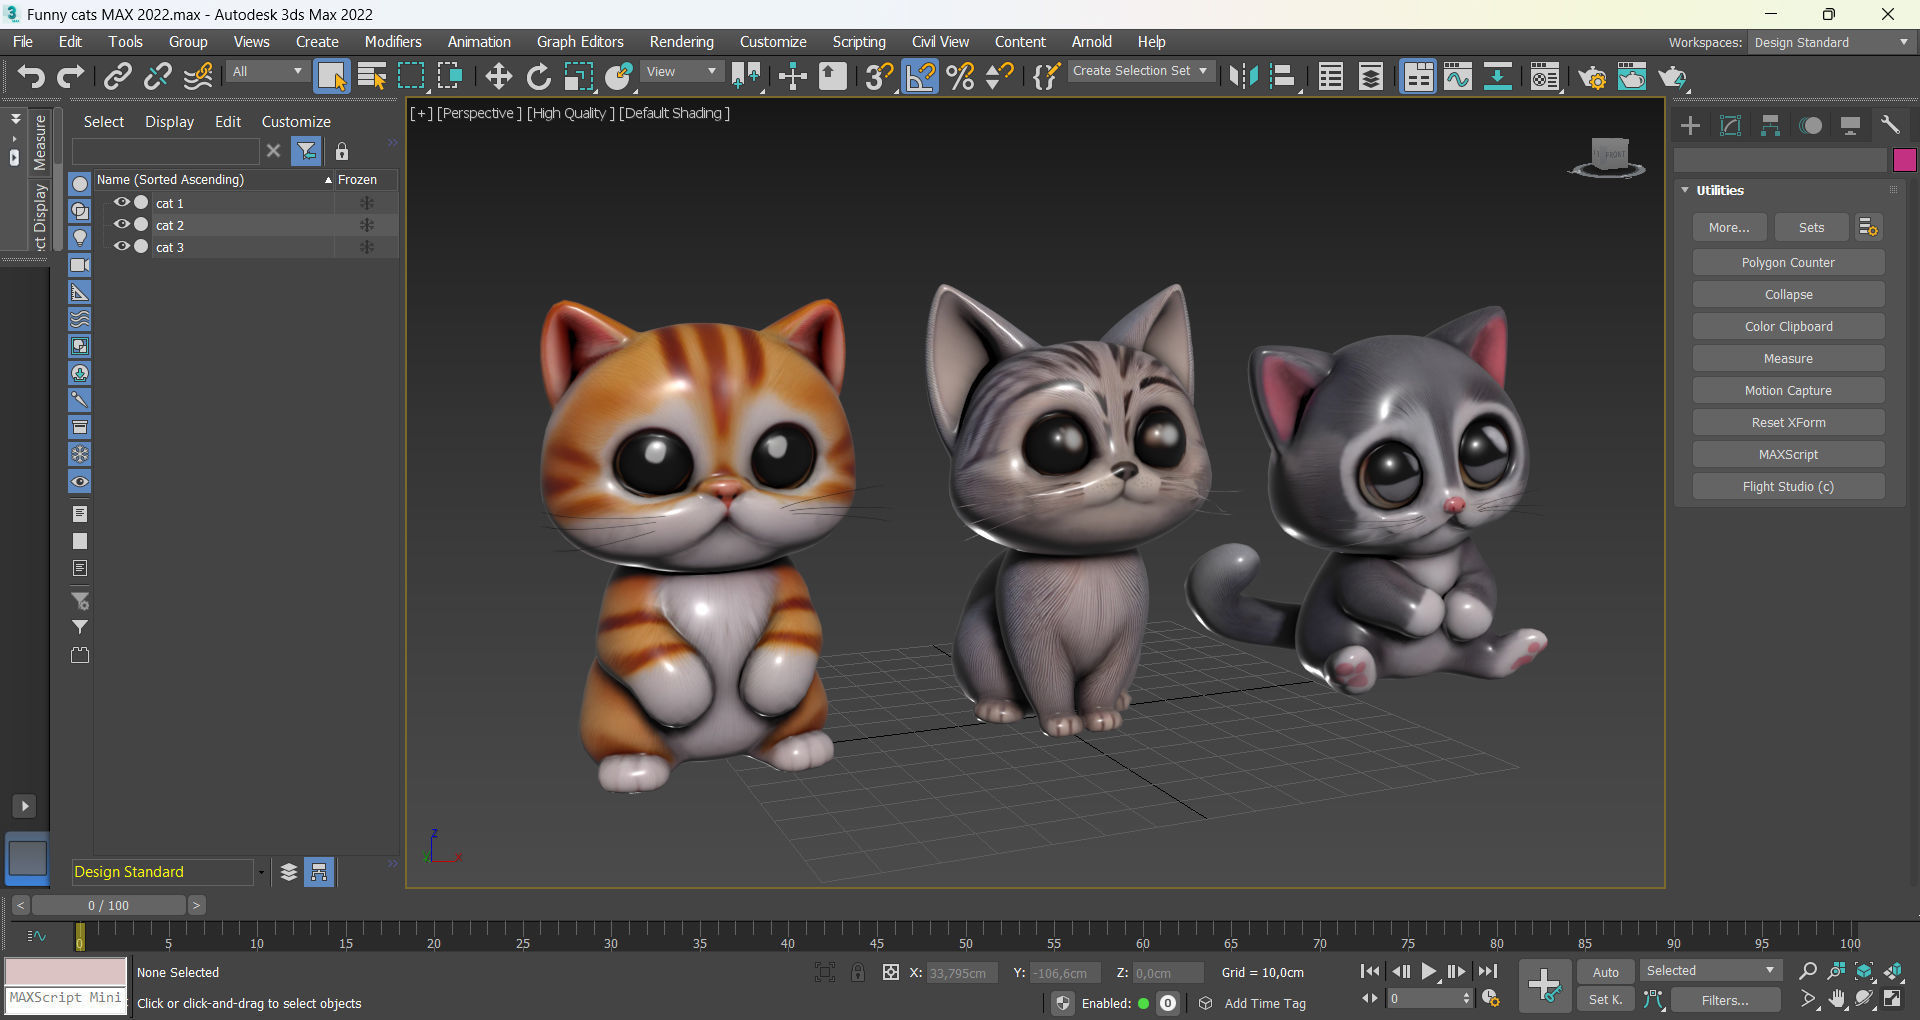Screen dimensions: 1920x1020
Task: Toggle the explorer selection lock icon
Action: pyautogui.click(x=342, y=151)
